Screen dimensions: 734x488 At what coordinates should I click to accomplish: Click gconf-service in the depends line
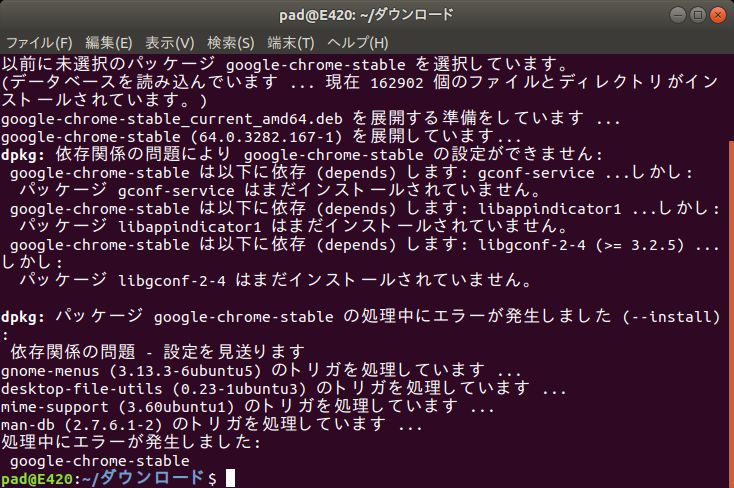[x=536, y=173]
